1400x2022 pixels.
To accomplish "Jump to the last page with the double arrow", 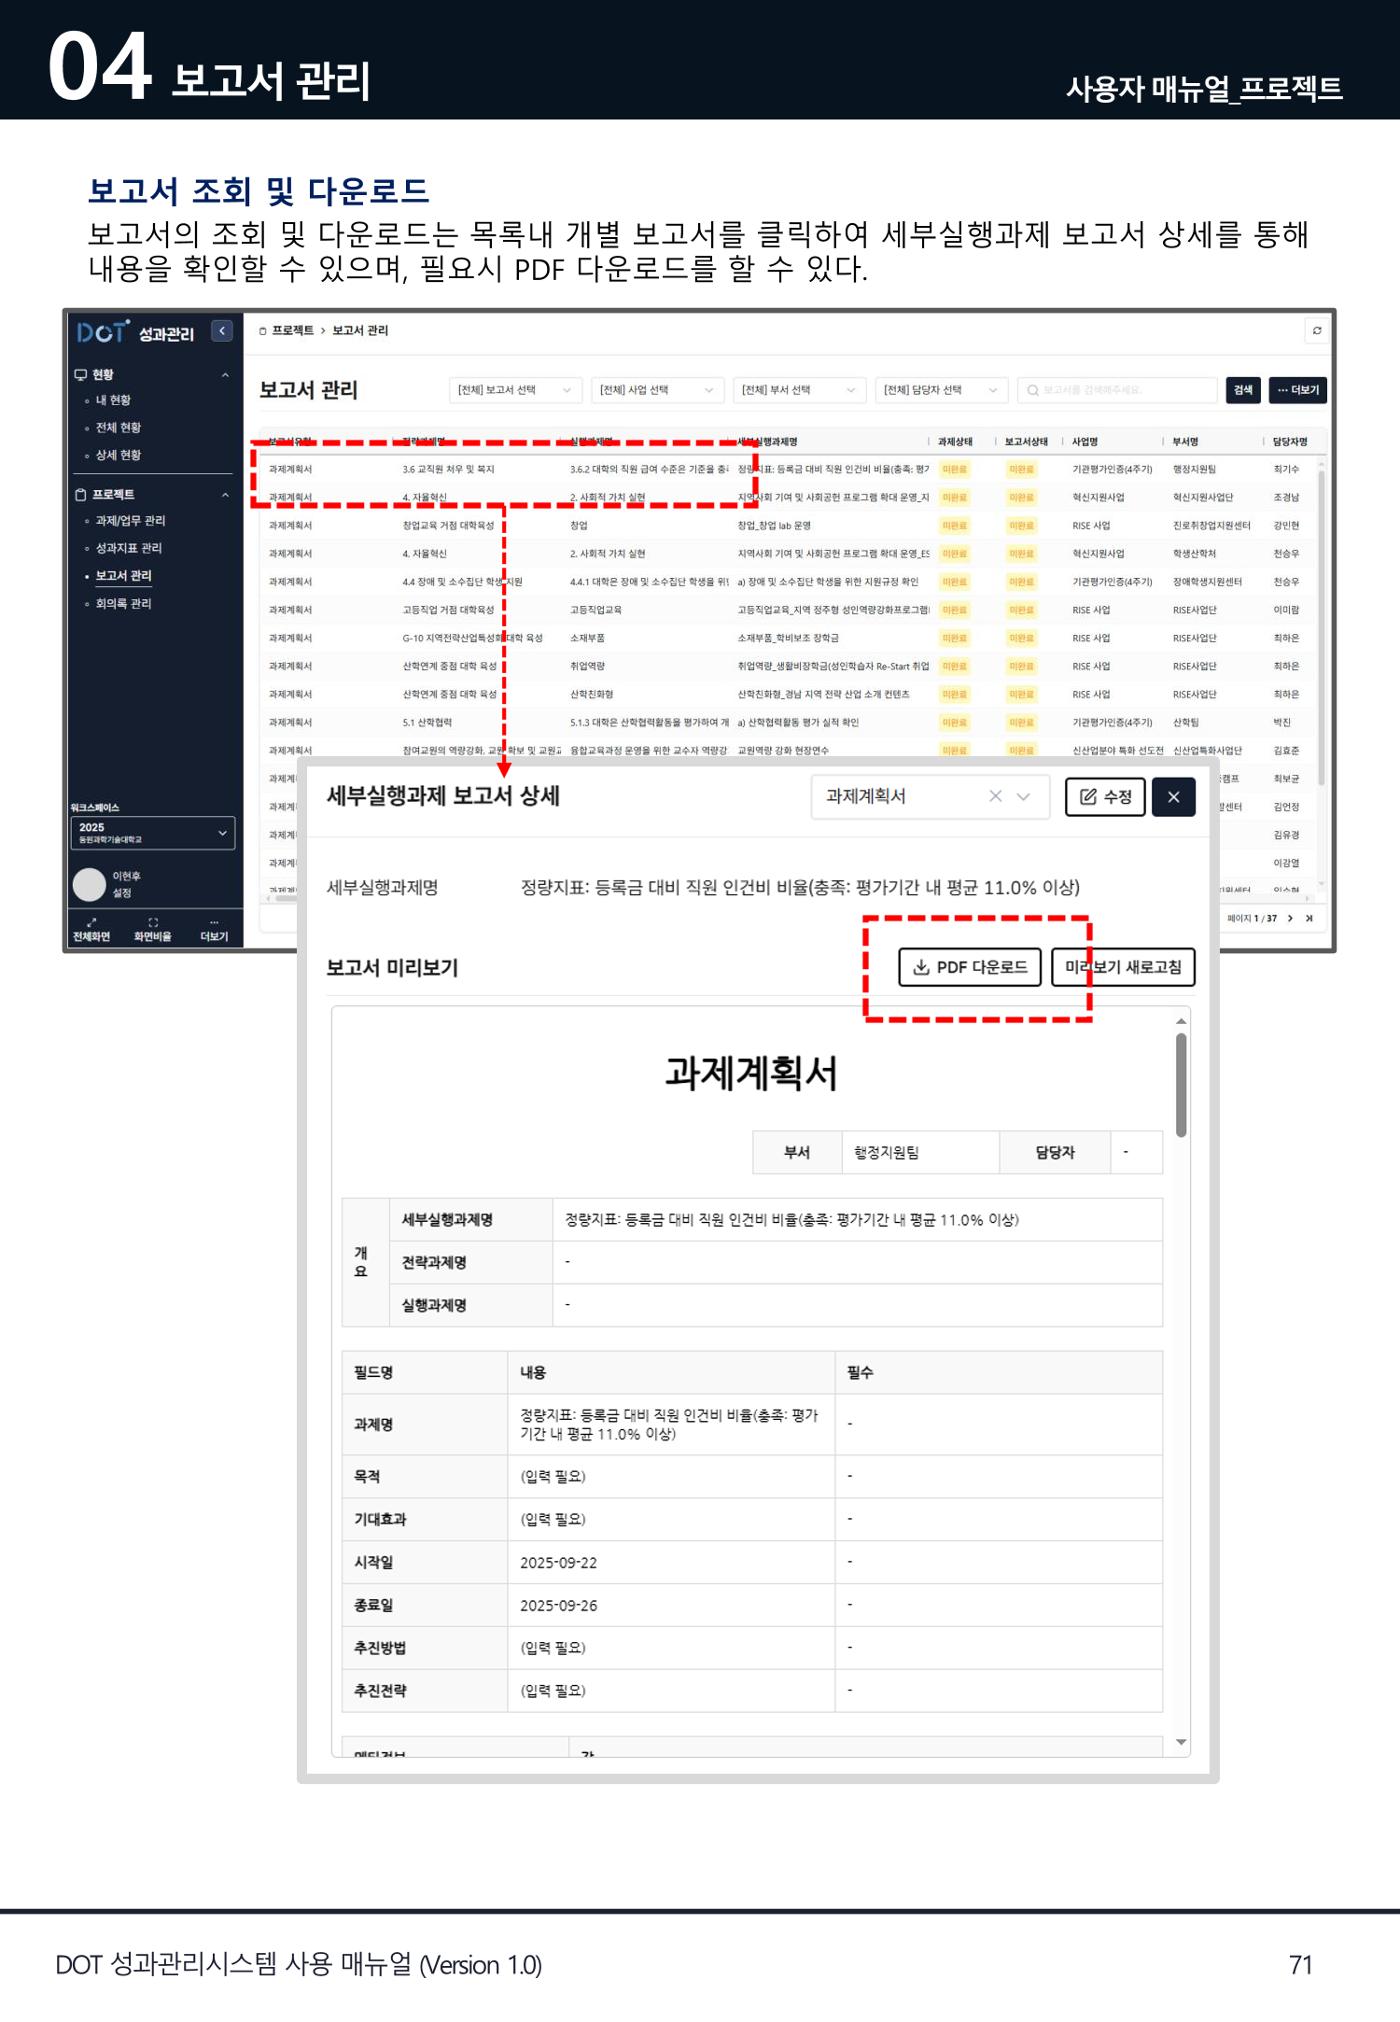I will pos(1309,918).
